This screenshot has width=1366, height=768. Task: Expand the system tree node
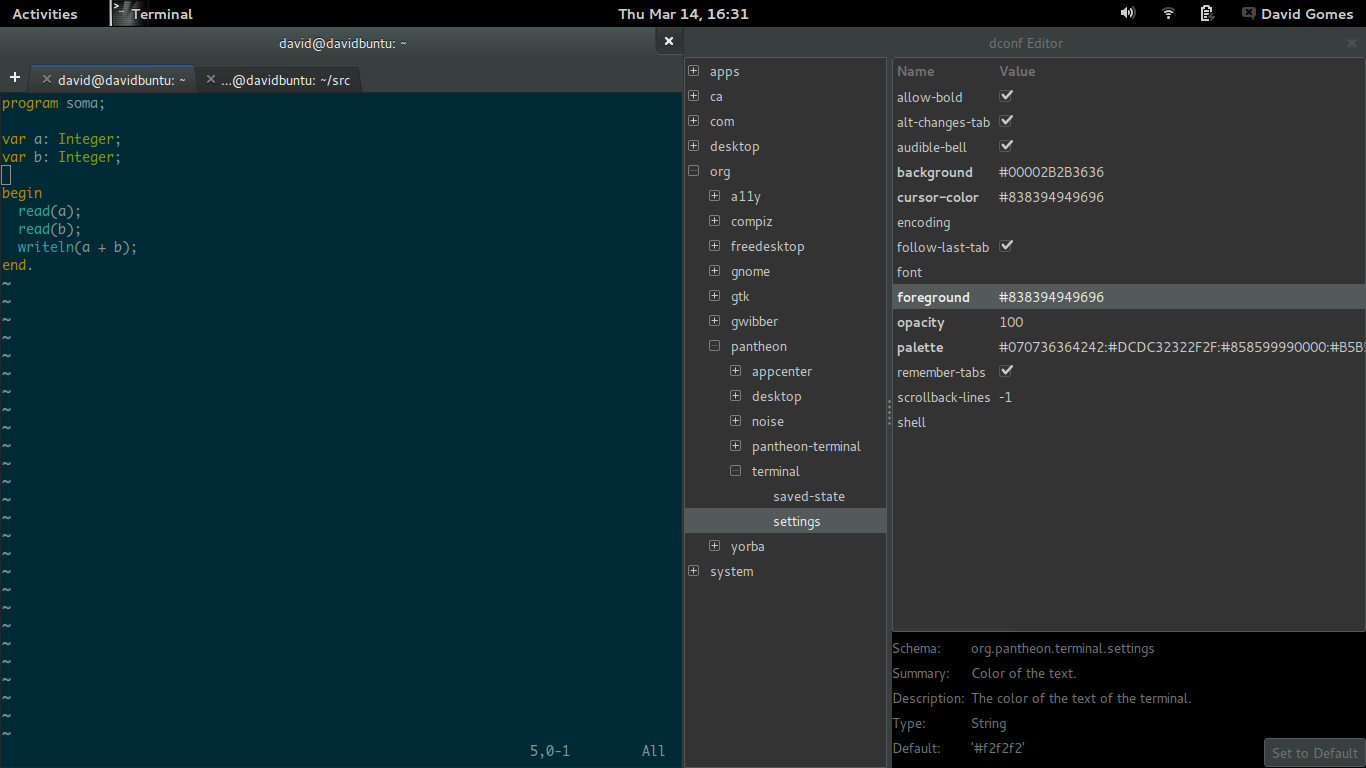[x=694, y=571]
